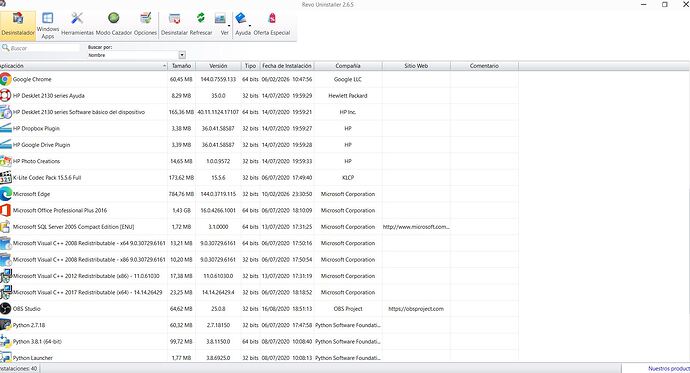Click the Desinstalar toolbar button
This screenshot has height=373, width=690.
[174, 24]
